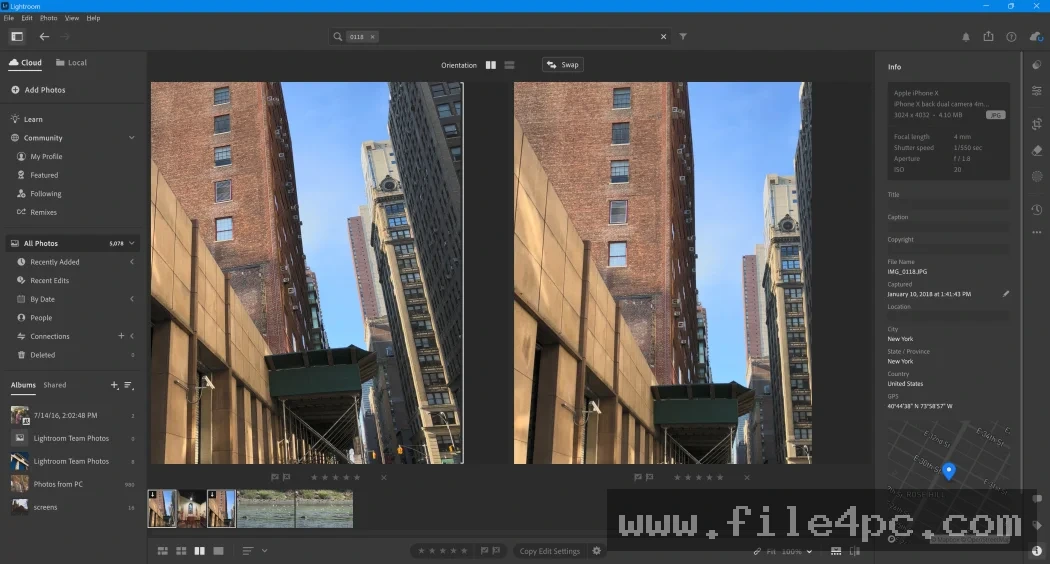Switch to Square Grid view
Image resolution: width=1050 pixels, height=564 pixels.
pos(181,551)
